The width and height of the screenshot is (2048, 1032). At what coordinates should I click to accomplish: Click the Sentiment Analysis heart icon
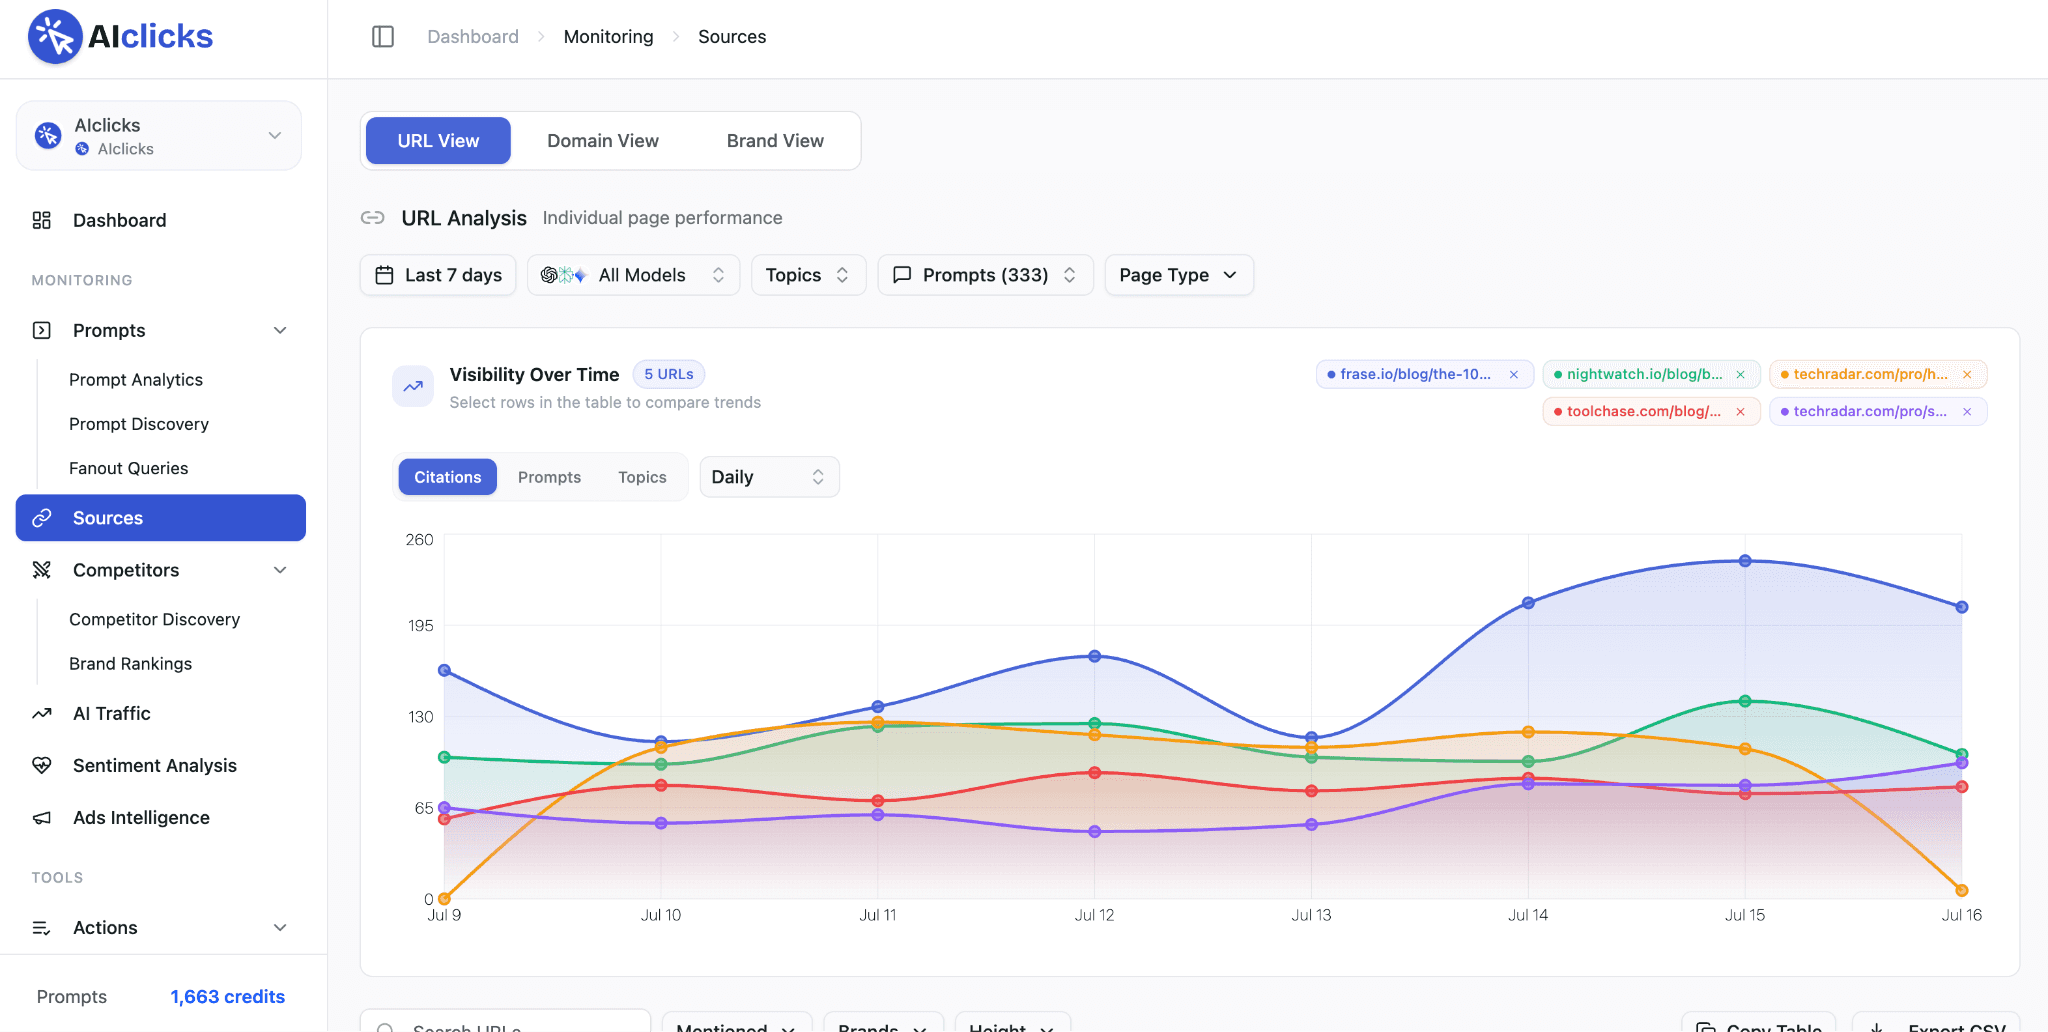pos(42,766)
